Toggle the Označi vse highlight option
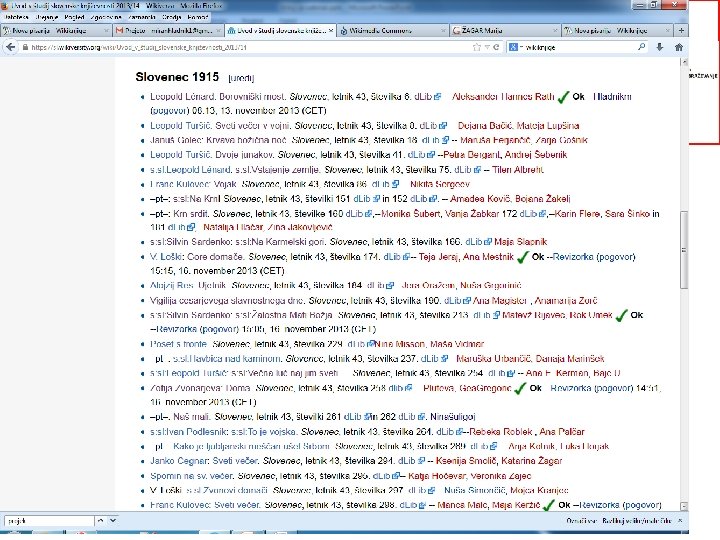 [582, 521]
